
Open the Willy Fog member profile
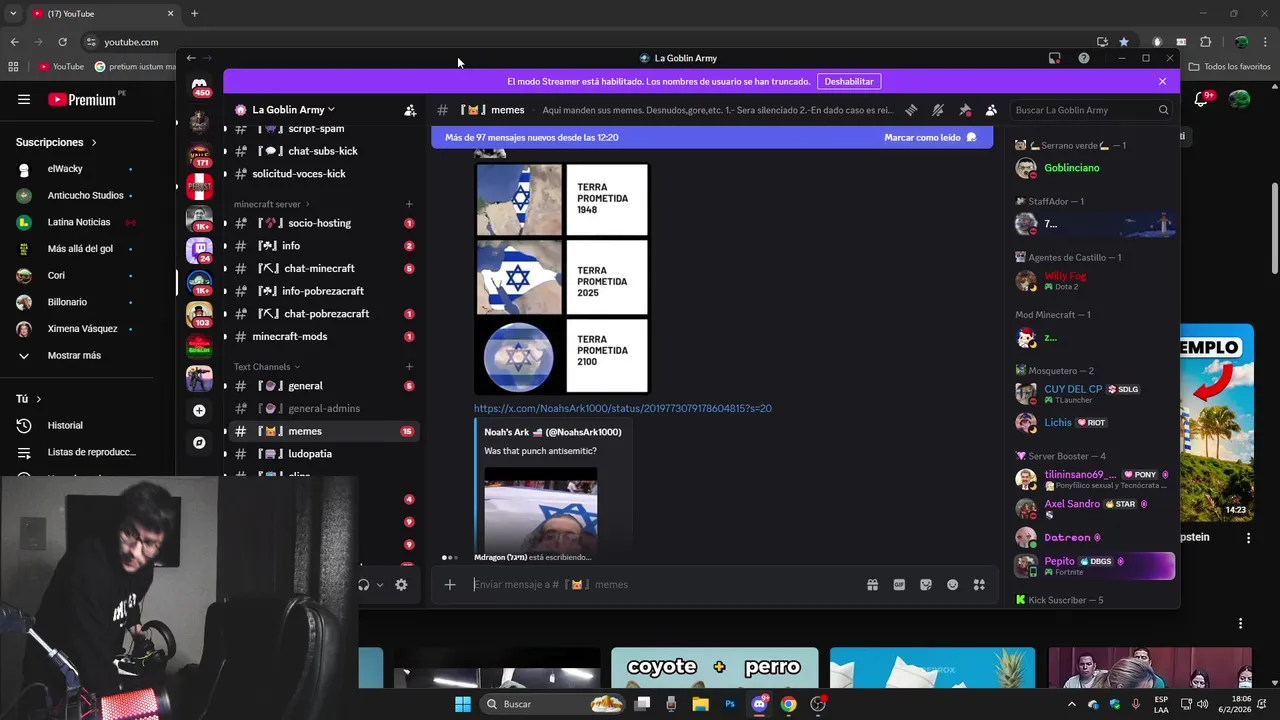(1095, 281)
